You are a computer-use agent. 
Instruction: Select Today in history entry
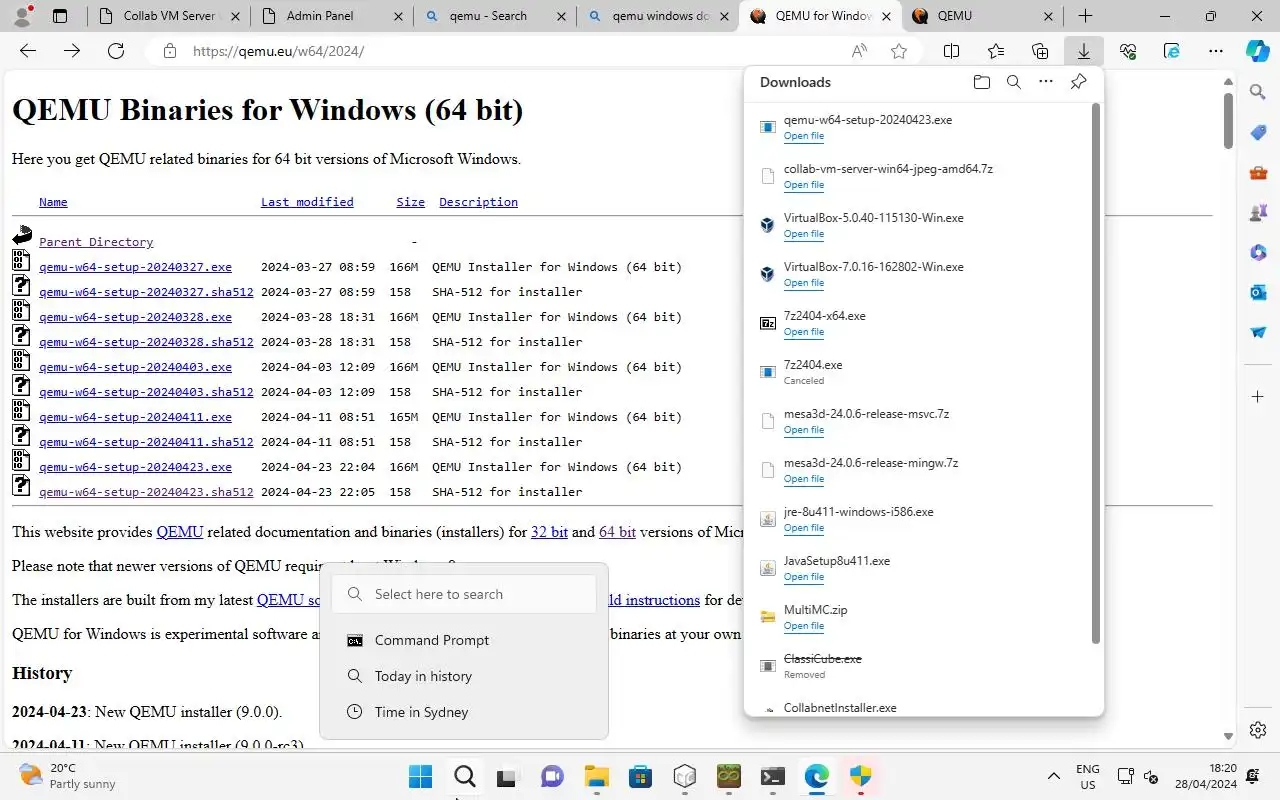pyautogui.click(x=463, y=676)
